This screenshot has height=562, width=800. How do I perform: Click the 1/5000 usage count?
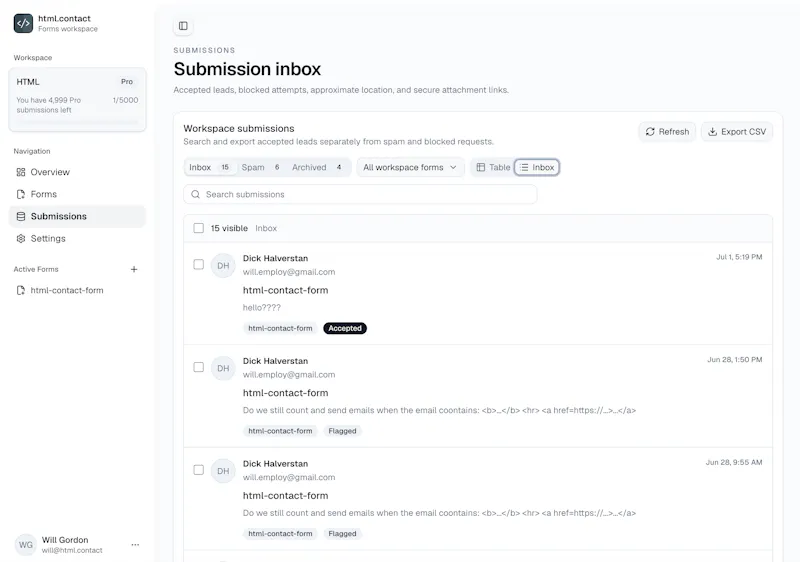(125, 100)
